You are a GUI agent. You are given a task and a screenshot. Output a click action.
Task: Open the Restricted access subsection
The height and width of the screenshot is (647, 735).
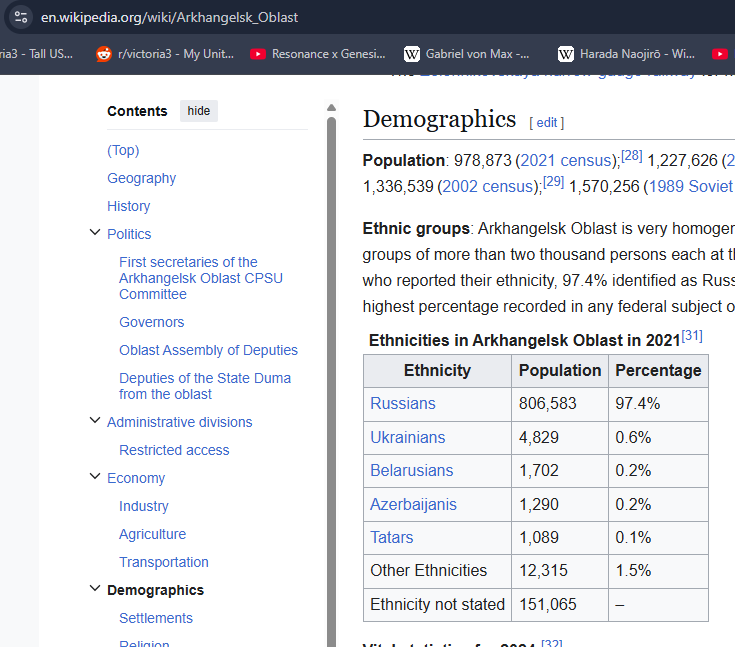pos(174,450)
